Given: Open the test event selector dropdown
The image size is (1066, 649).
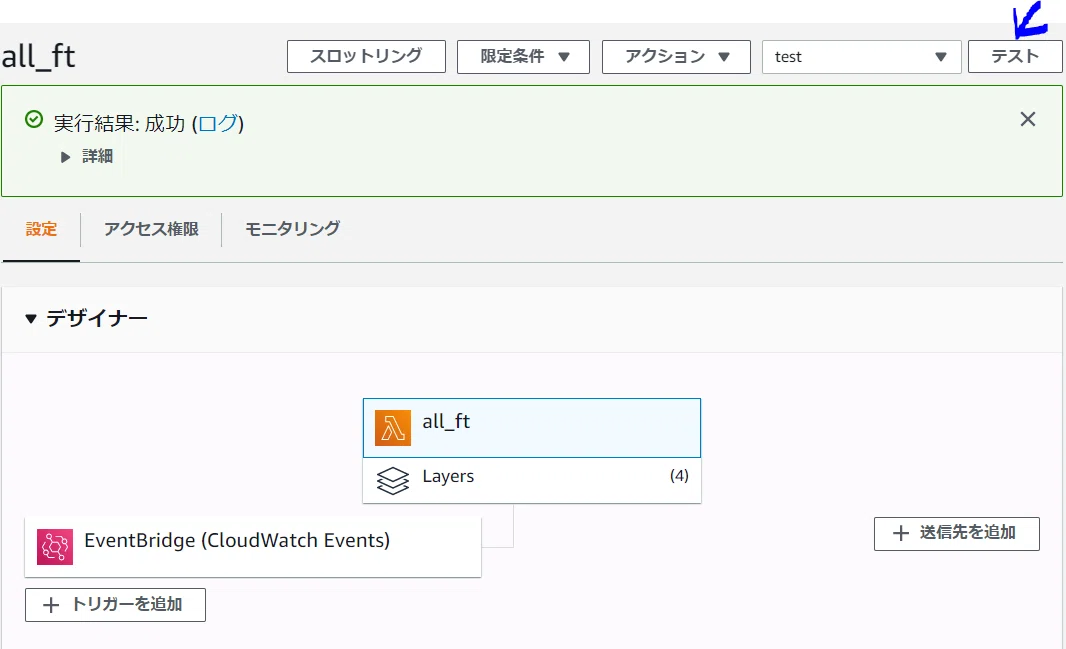Looking at the screenshot, I should [x=861, y=57].
